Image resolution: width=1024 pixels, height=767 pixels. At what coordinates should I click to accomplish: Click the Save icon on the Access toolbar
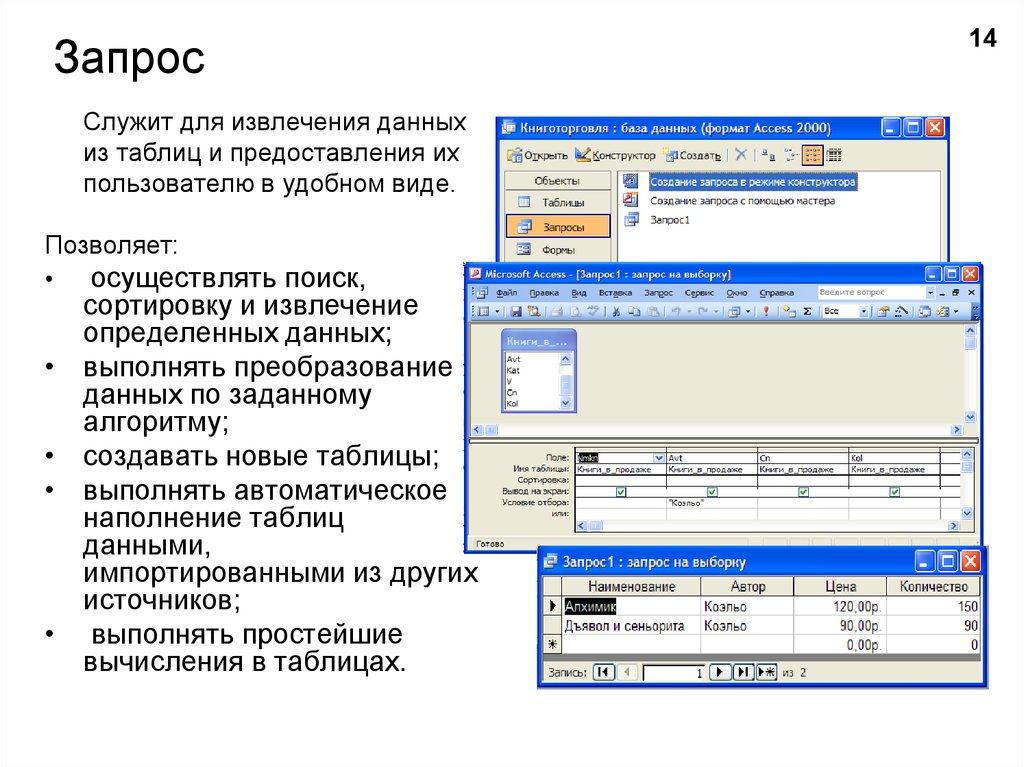517,311
